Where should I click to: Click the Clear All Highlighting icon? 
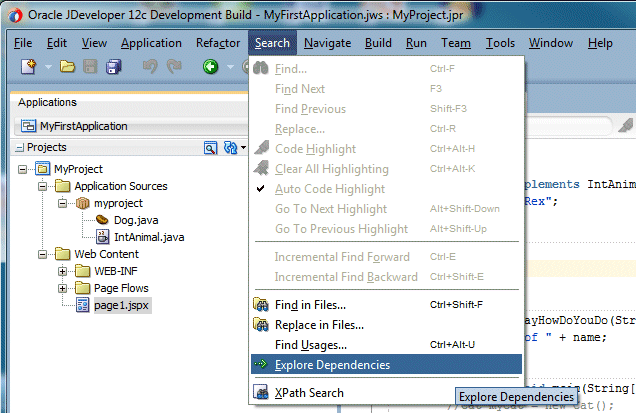262,168
